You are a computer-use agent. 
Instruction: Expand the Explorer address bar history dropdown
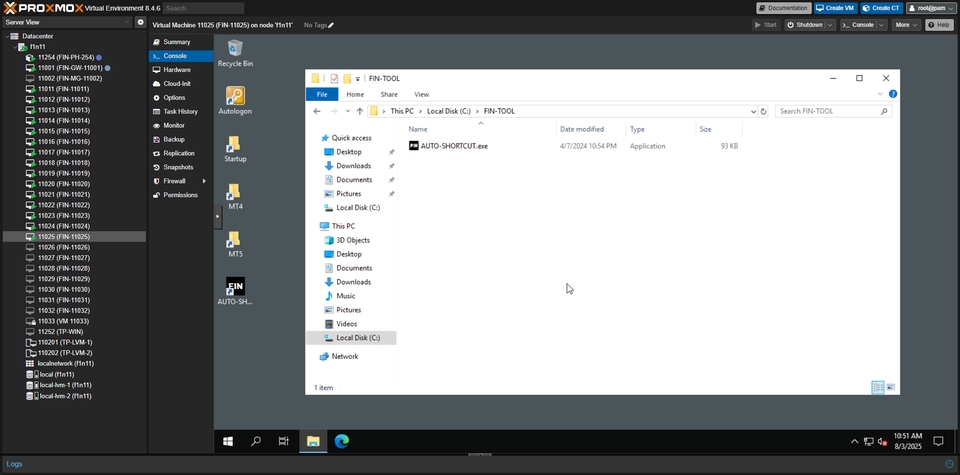753,111
